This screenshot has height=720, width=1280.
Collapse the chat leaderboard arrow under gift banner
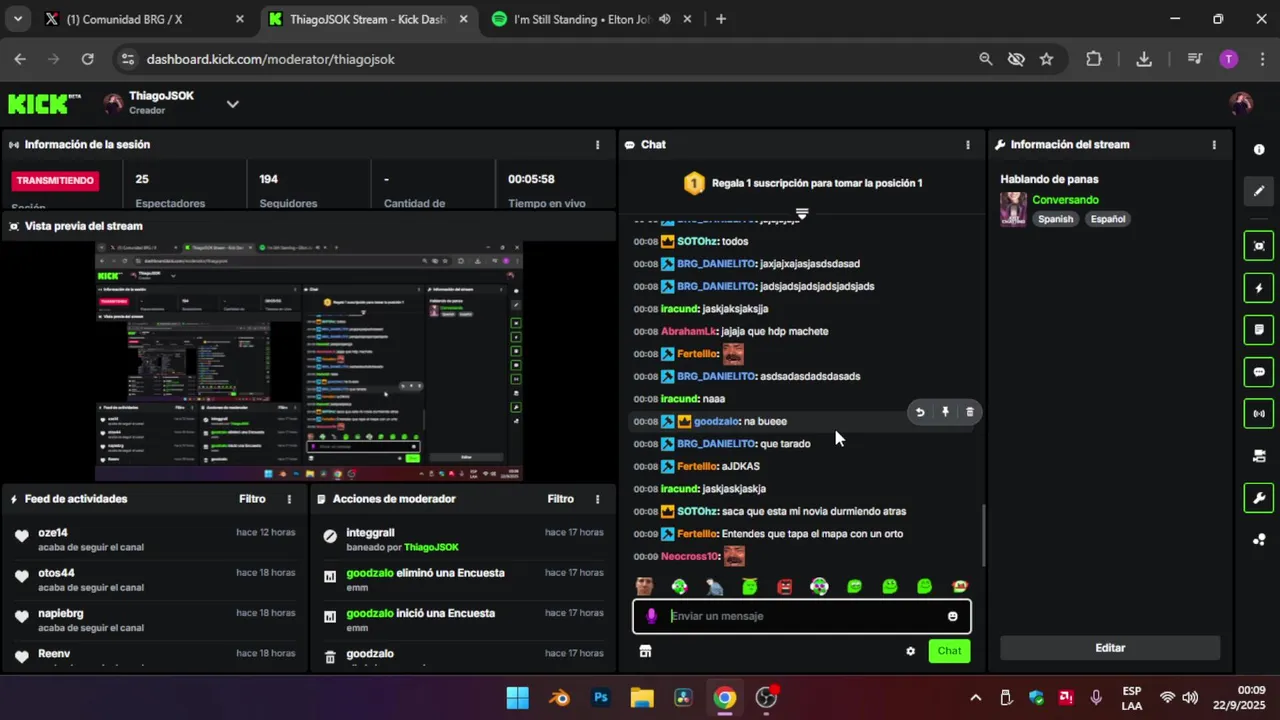pos(801,214)
